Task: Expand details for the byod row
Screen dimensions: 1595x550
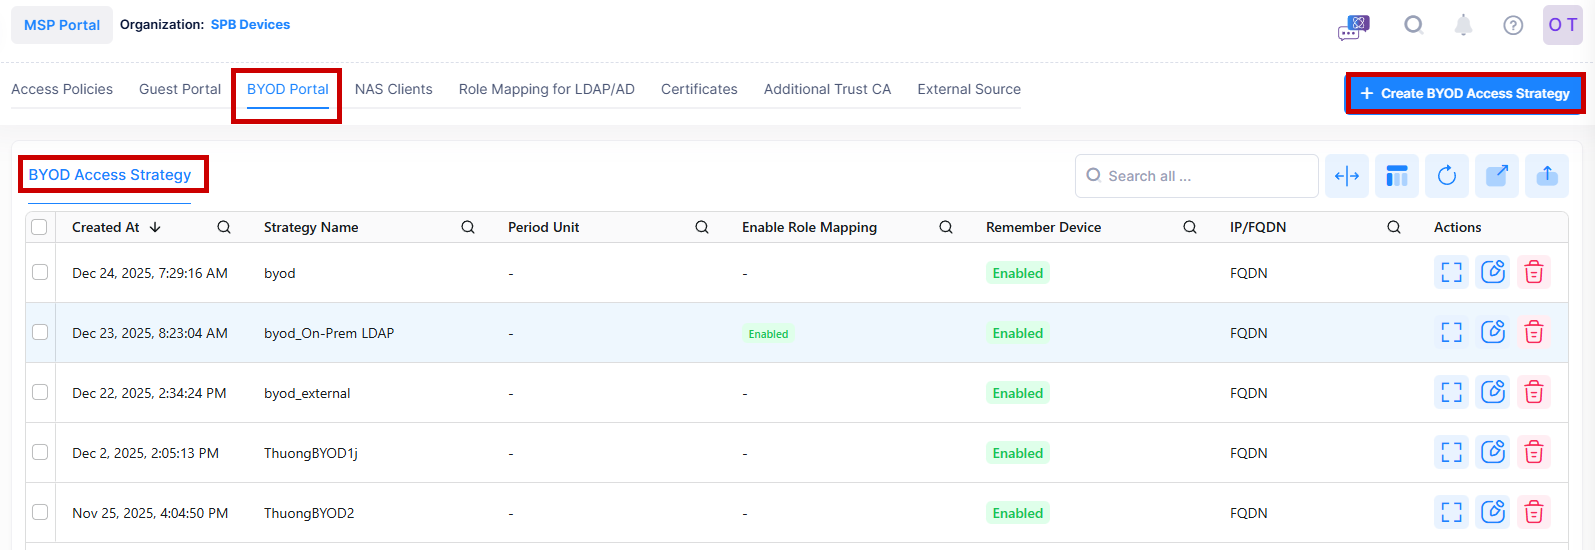Action: (x=1452, y=272)
